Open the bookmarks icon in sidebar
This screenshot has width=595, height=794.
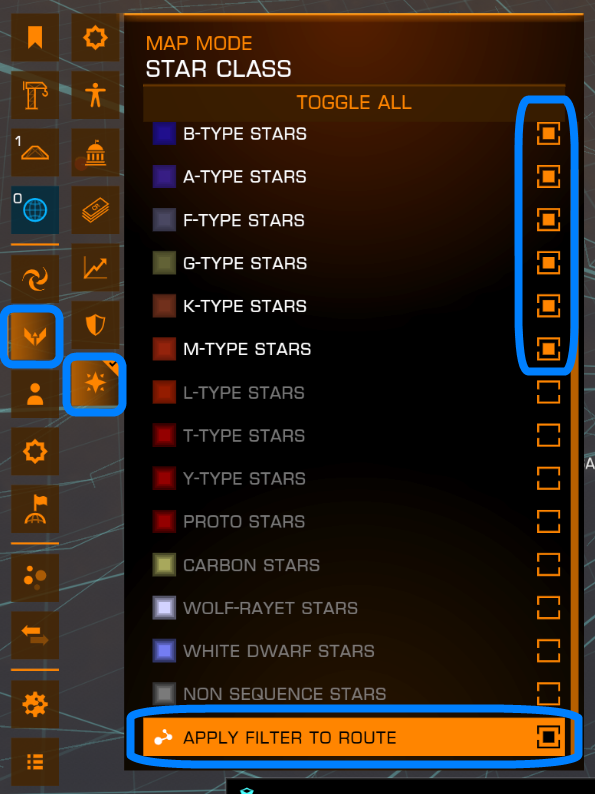[35, 37]
